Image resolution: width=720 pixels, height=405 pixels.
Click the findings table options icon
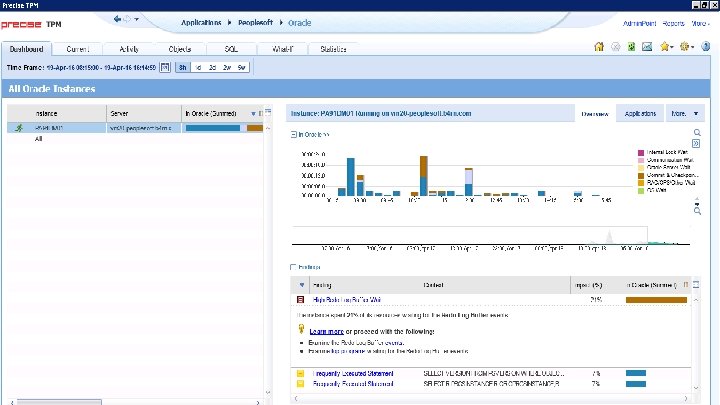coord(696,285)
